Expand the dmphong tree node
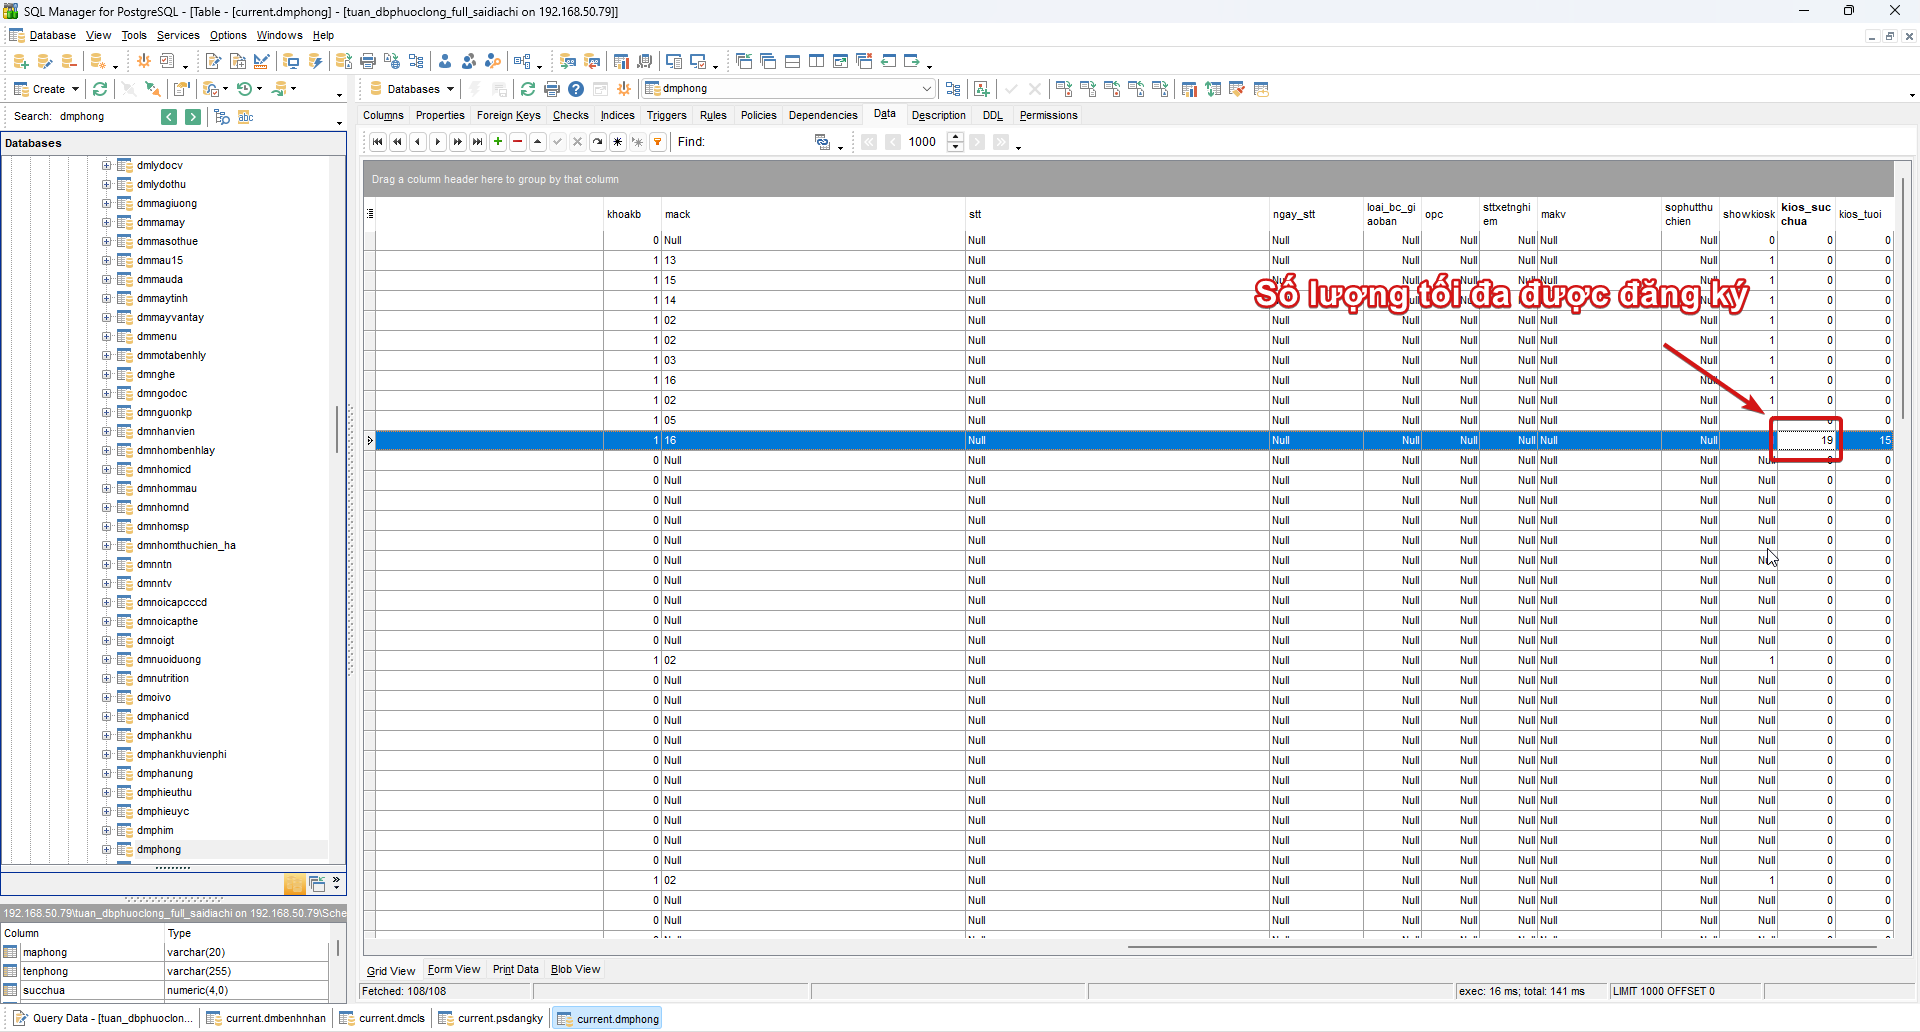Screen dimensions: 1920x1032 pyautogui.click(x=107, y=850)
